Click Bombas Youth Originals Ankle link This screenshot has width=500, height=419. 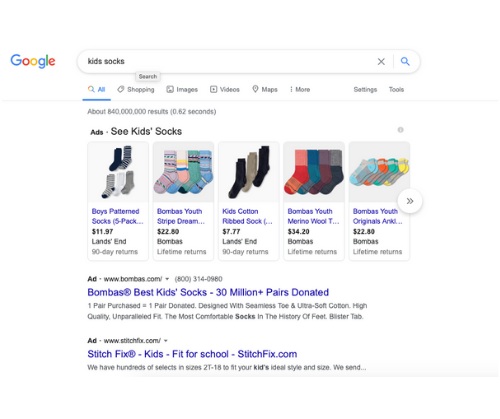pos(378,216)
